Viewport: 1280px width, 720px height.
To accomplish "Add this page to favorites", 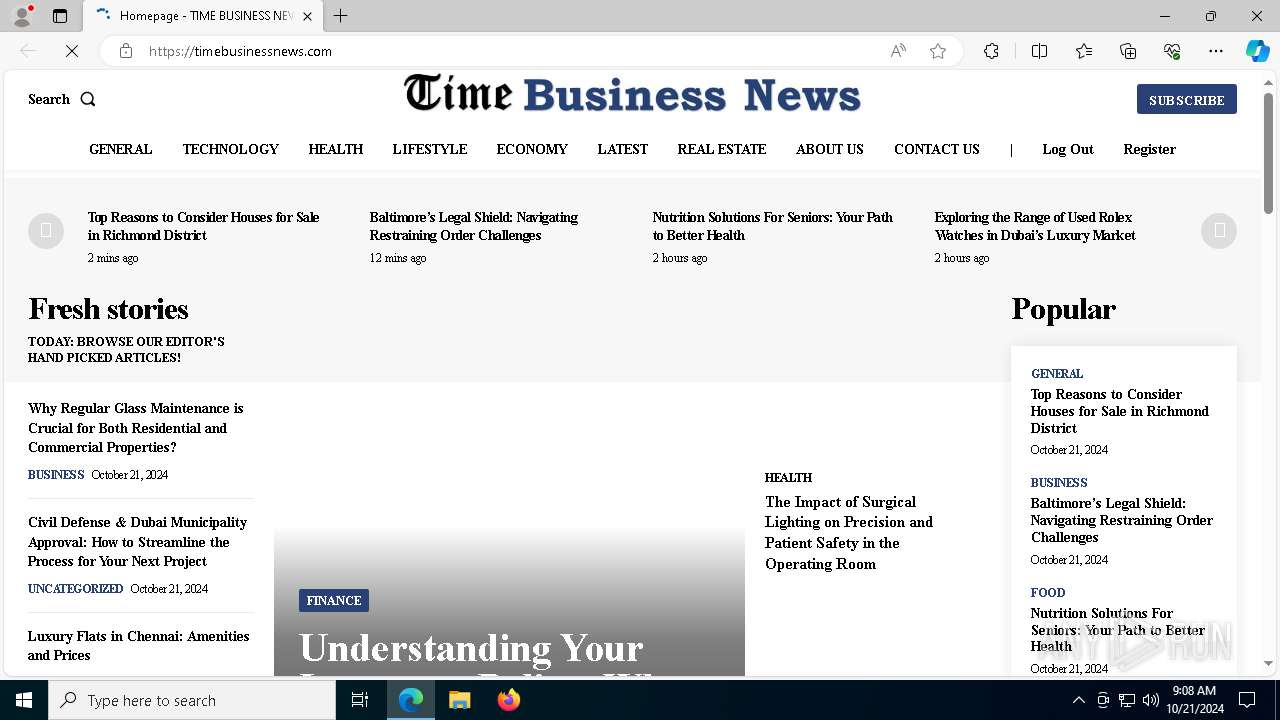I will [938, 51].
